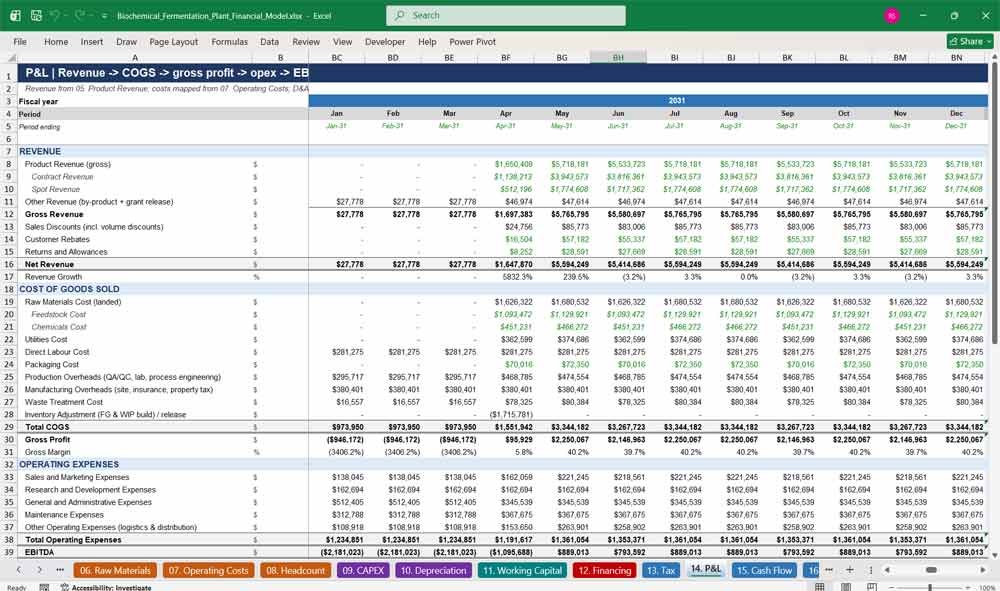1000x591 pixels.
Task: Select the 2031 fiscal year header cell
Action: coord(649,101)
